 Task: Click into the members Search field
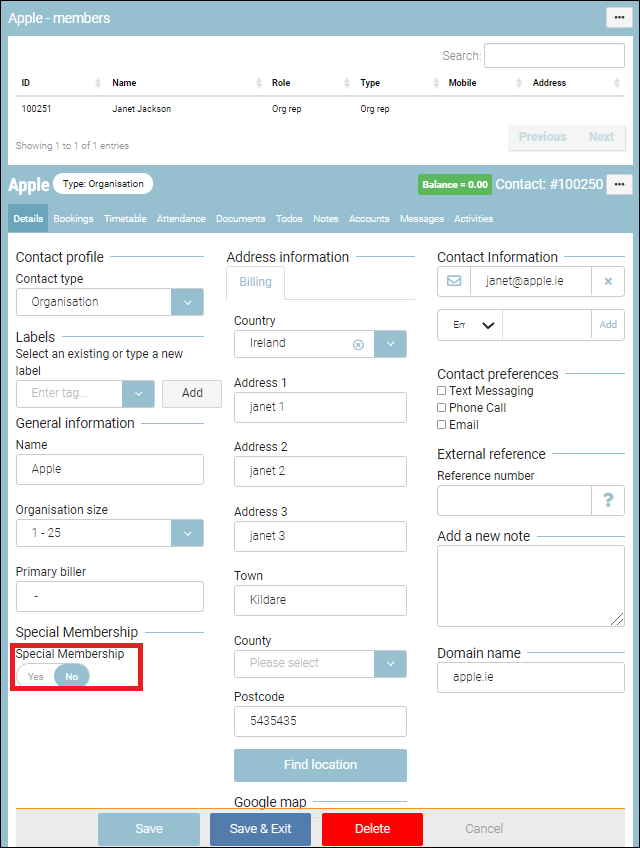pos(554,56)
